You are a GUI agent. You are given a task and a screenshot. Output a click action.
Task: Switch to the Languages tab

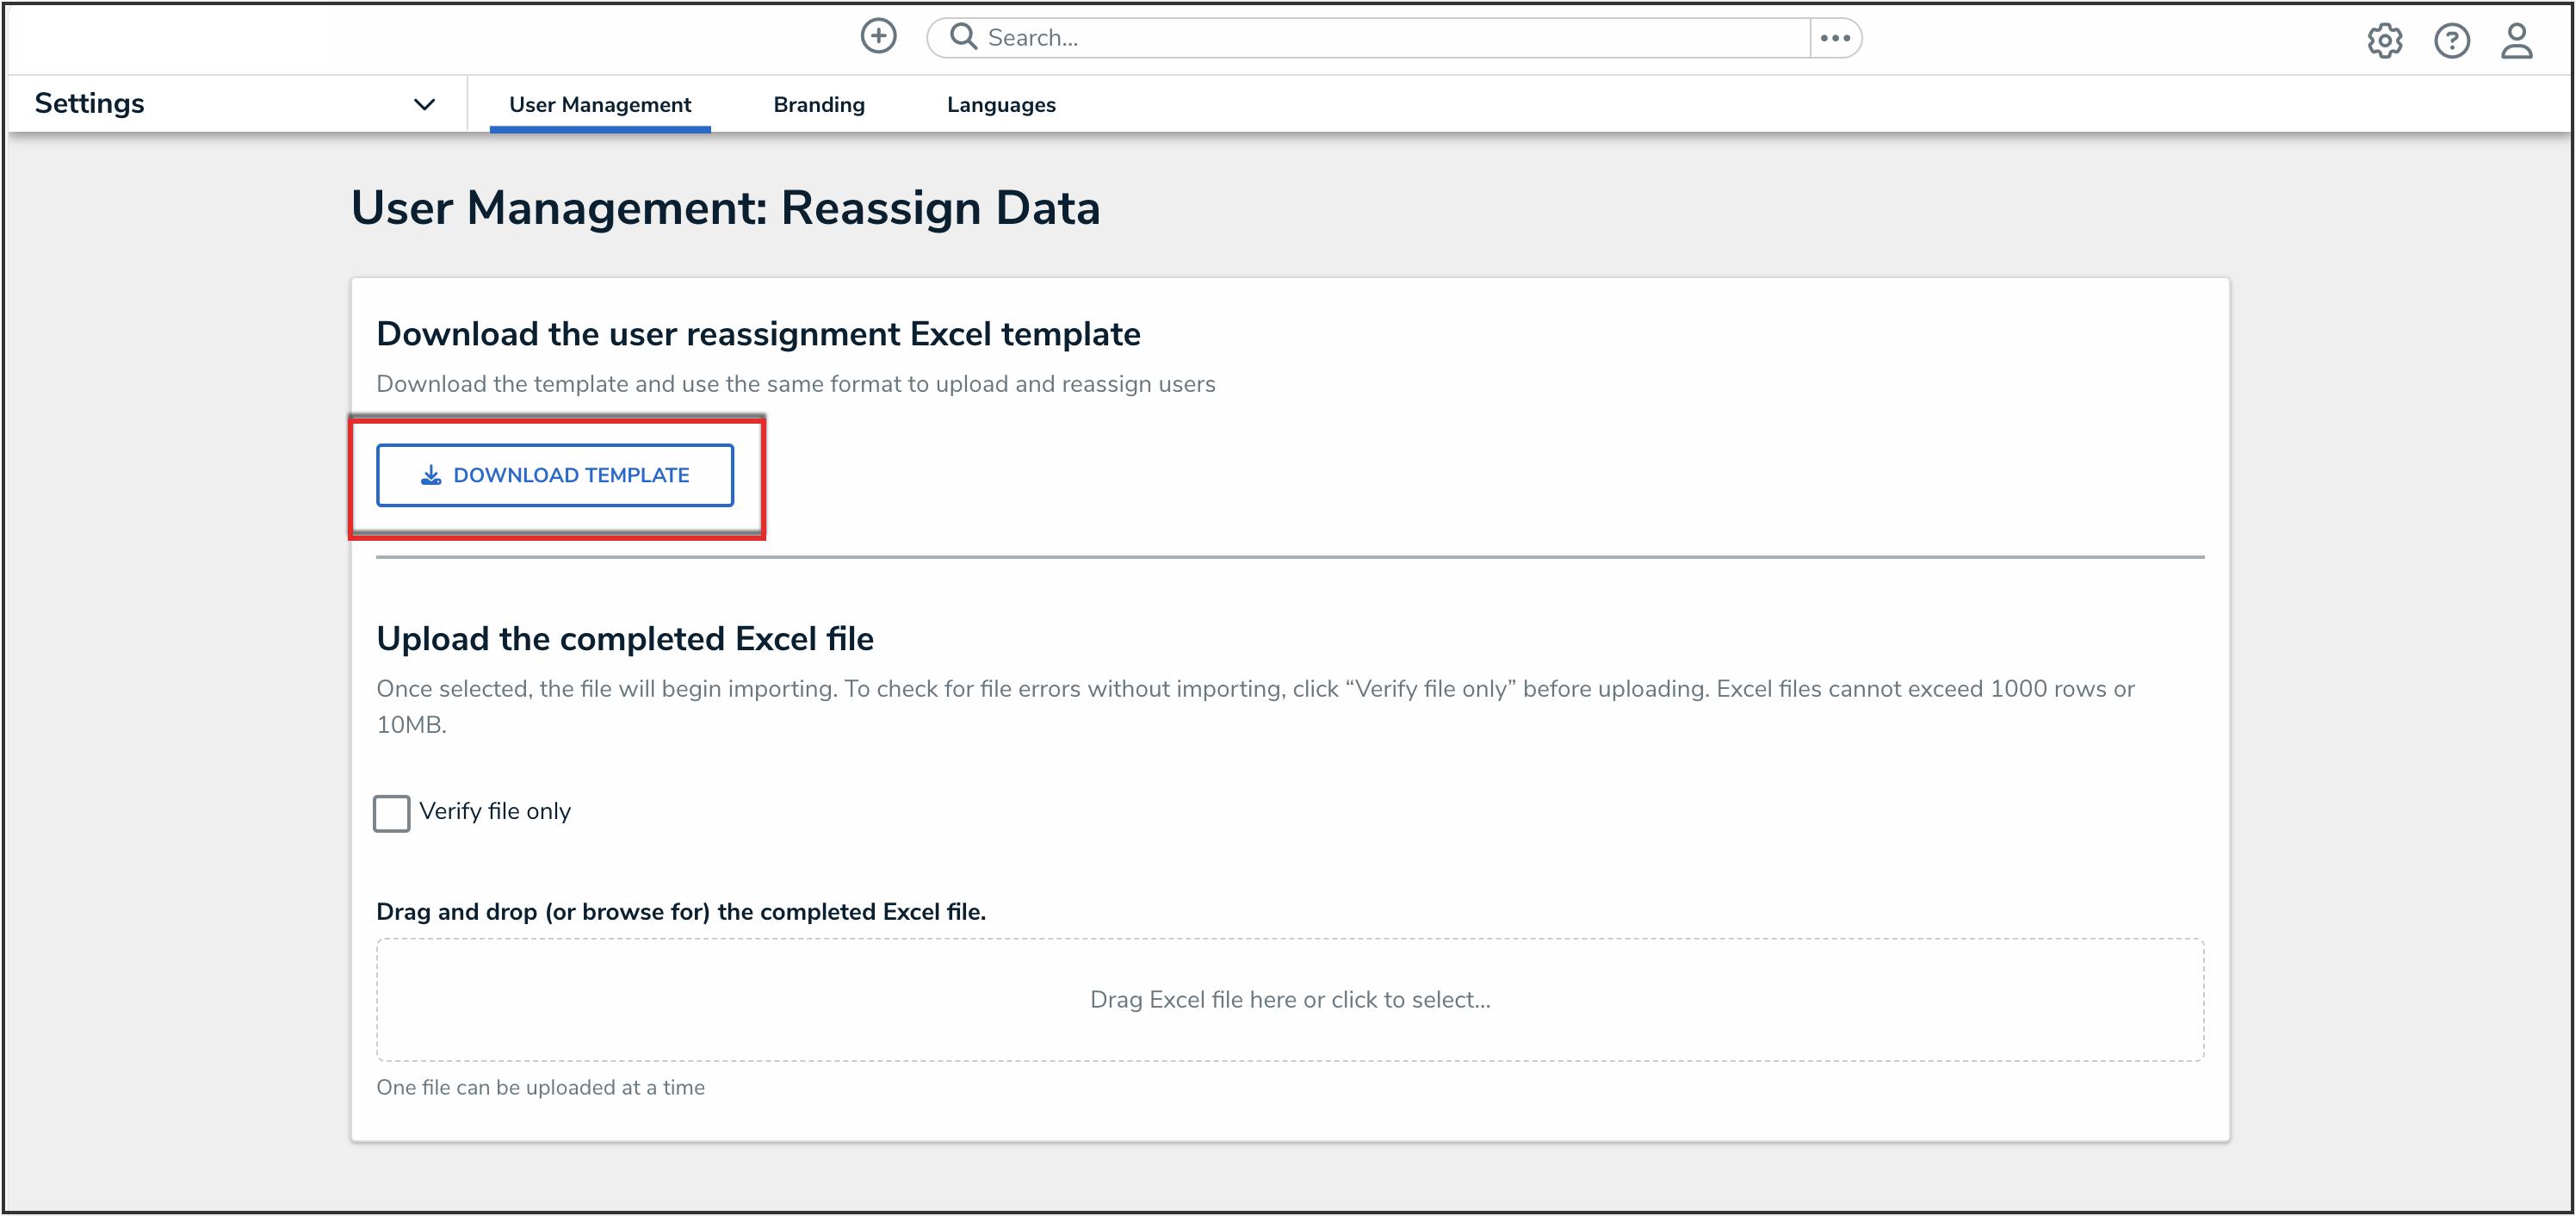pyautogui.click(x=1000, y=105)
